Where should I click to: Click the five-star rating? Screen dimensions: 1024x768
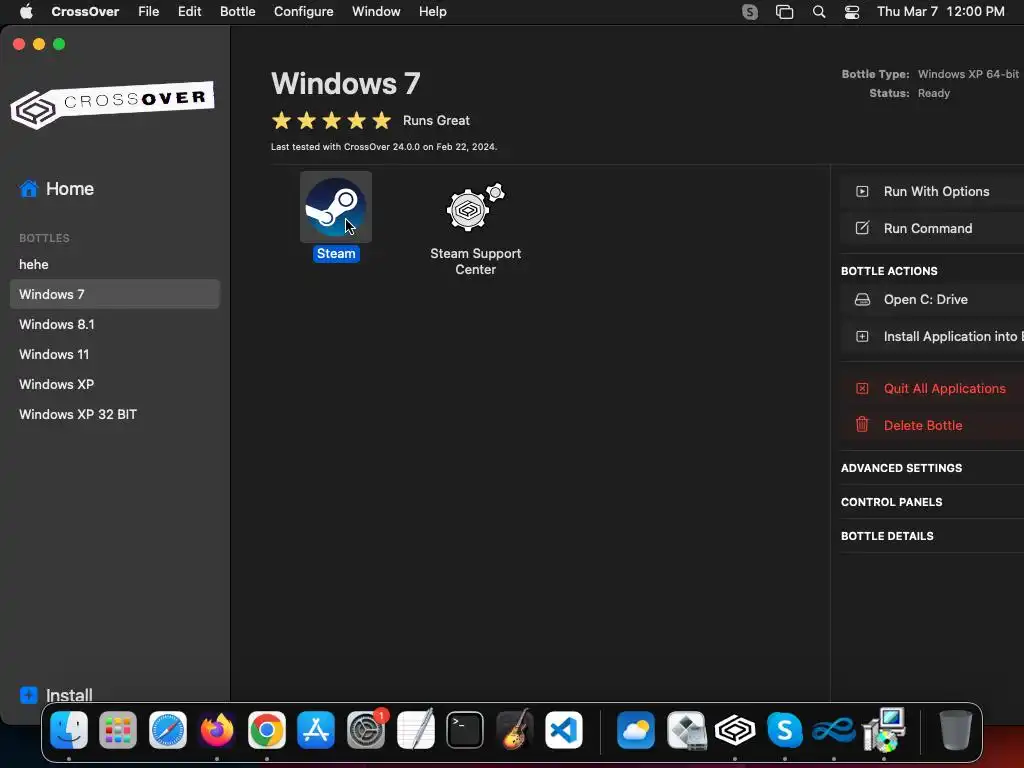pyautogui.click(x=332, y=120)
